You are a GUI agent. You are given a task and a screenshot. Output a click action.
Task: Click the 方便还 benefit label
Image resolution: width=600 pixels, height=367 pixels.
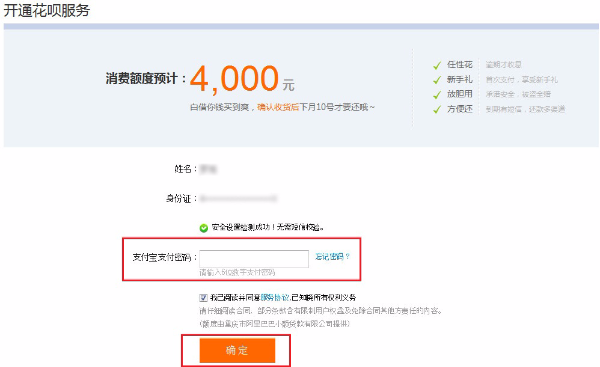coord(460,109)
